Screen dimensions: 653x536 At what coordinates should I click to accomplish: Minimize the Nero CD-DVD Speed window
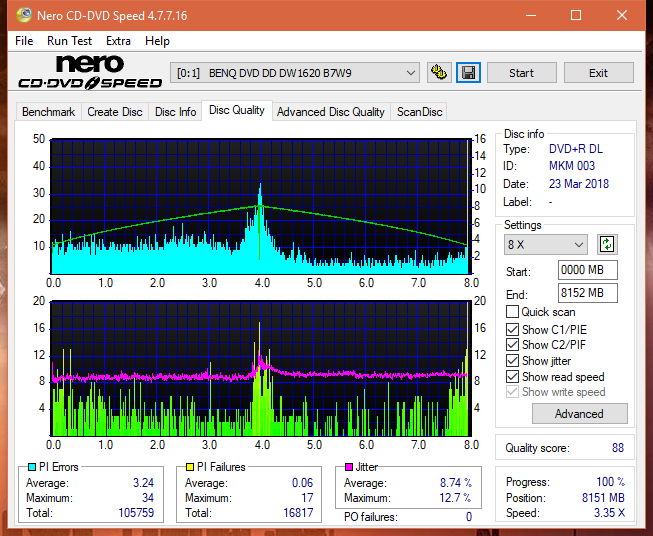[531, 15]
